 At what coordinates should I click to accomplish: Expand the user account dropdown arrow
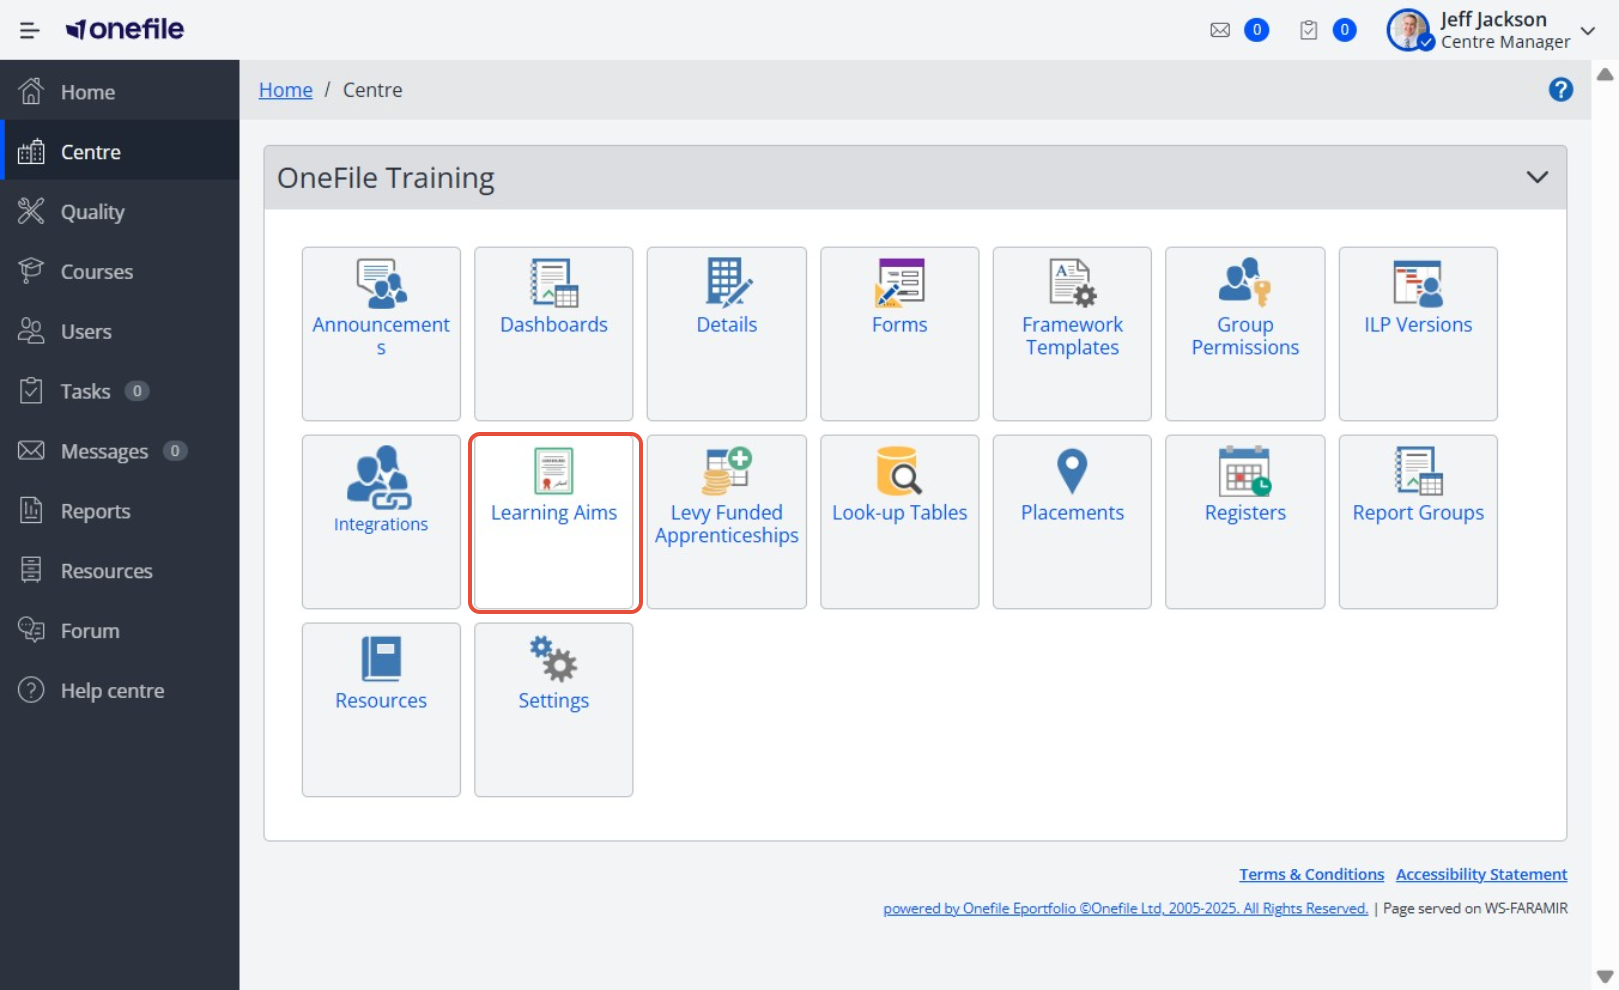(1587, 30)
